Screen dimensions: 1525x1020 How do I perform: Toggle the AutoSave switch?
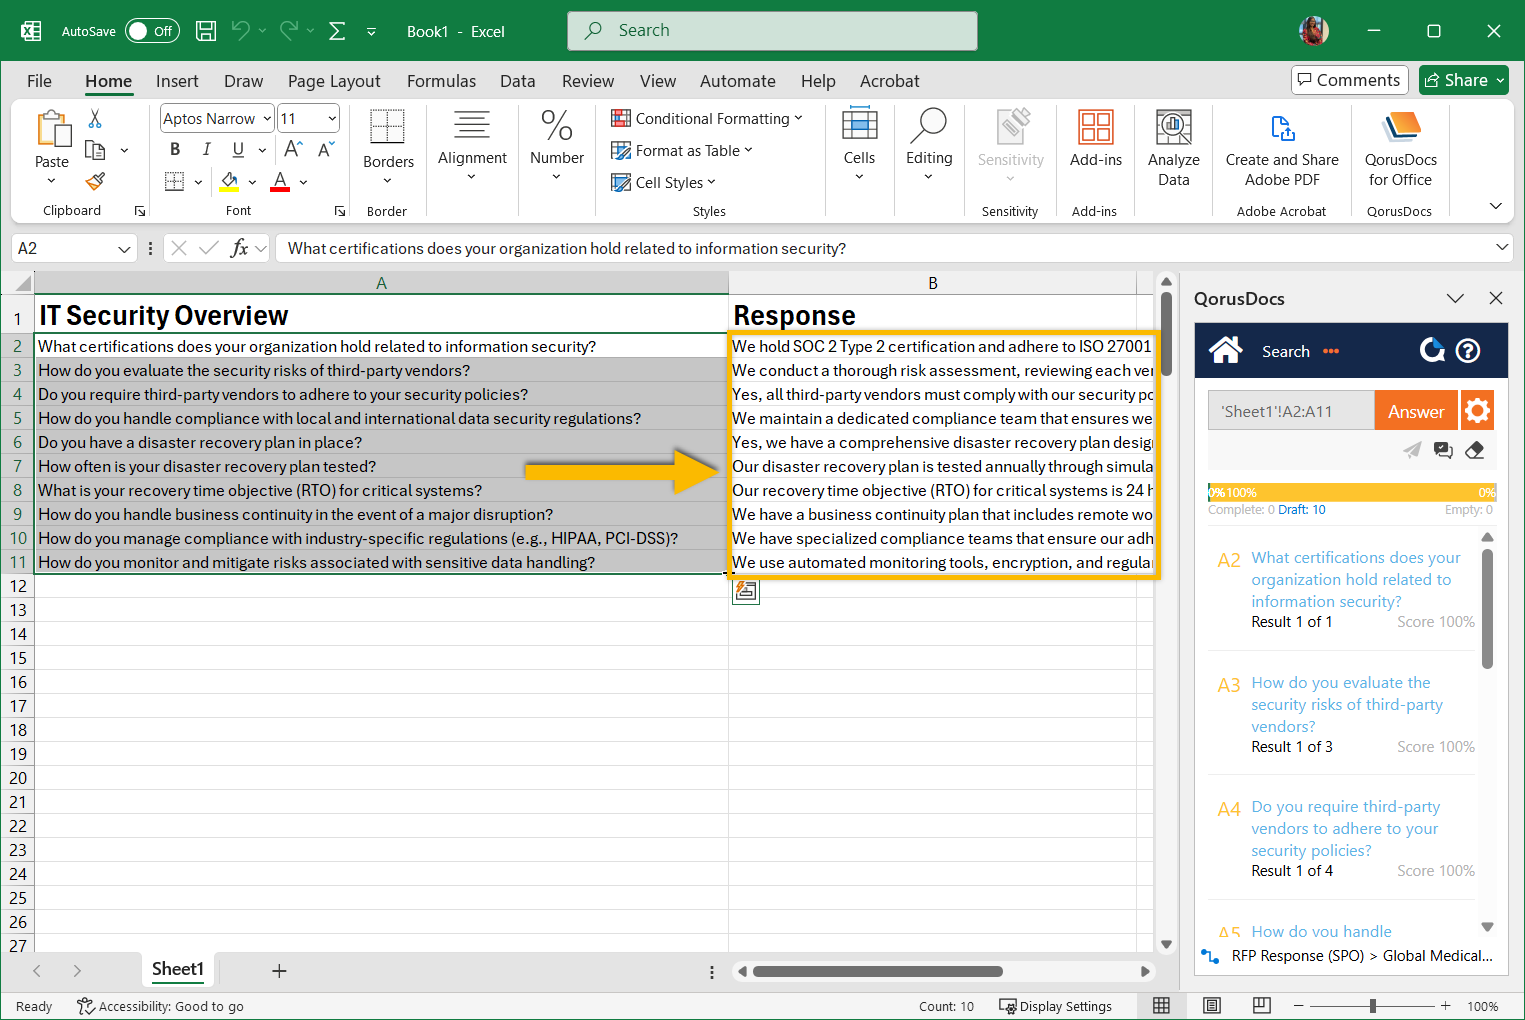click(x=151, y=31)
